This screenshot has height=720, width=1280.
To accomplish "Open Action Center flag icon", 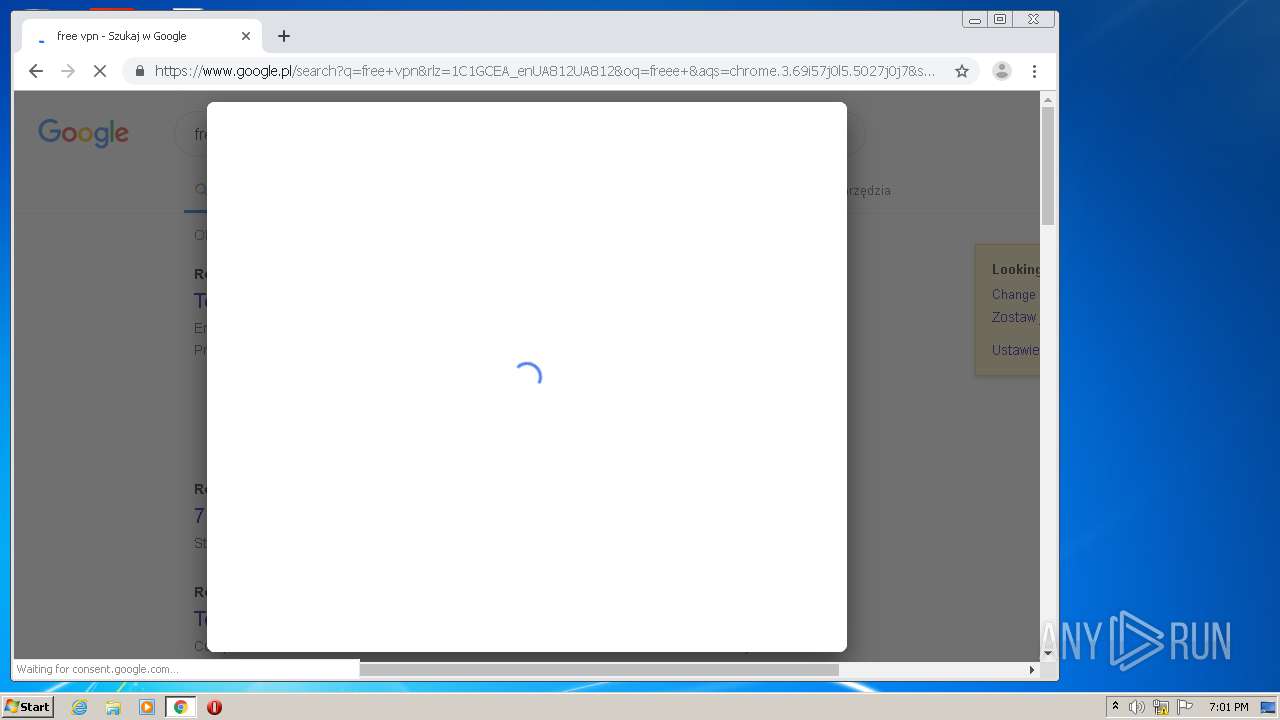I will (1185, 707).
